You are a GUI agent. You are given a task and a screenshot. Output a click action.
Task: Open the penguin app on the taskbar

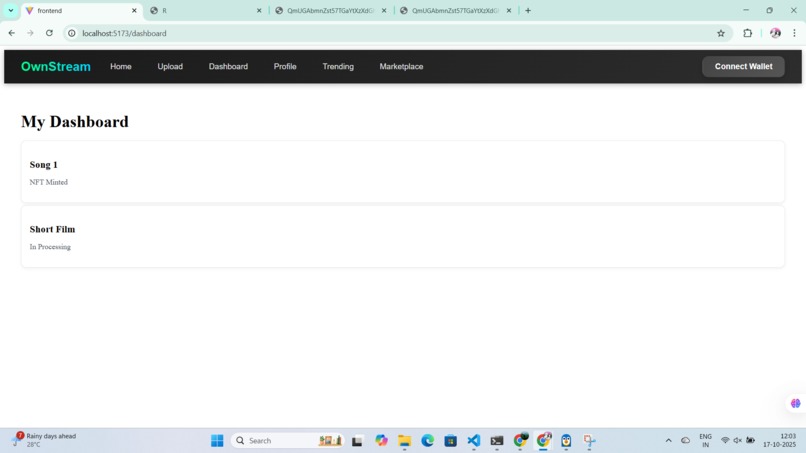[x=566, y=441]
